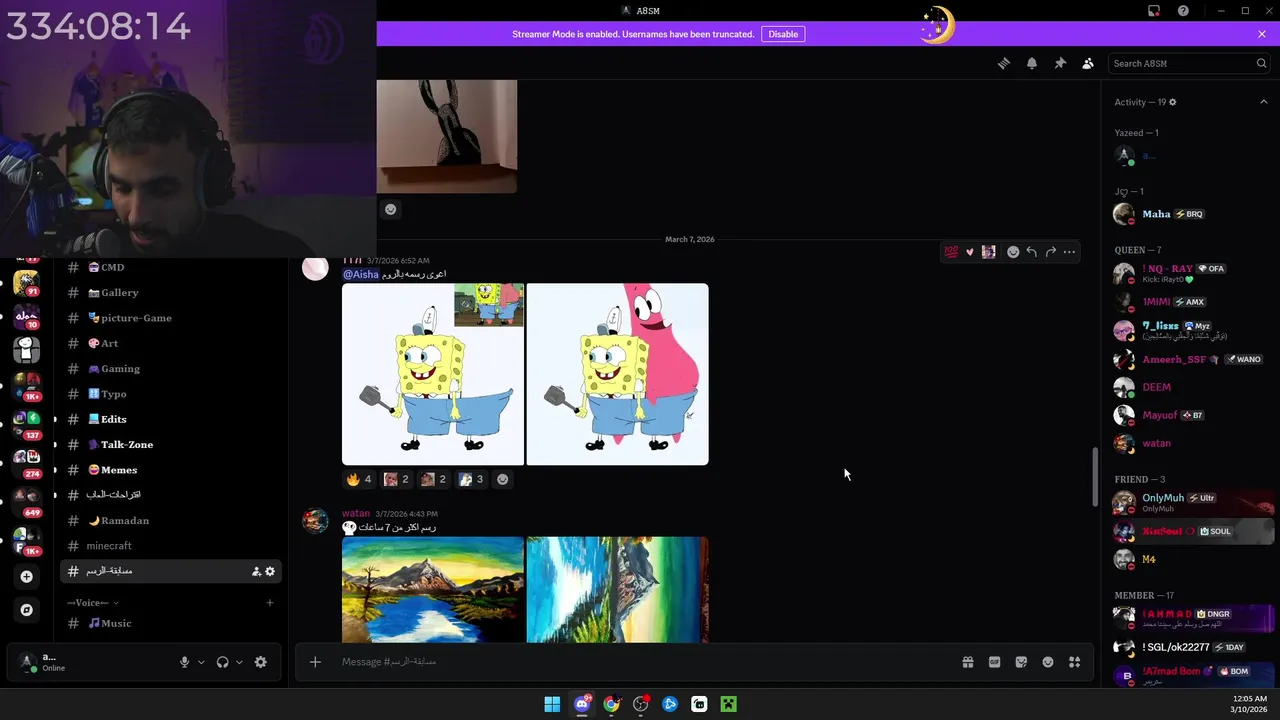Mute the microphone

click(x=184, y=662)
